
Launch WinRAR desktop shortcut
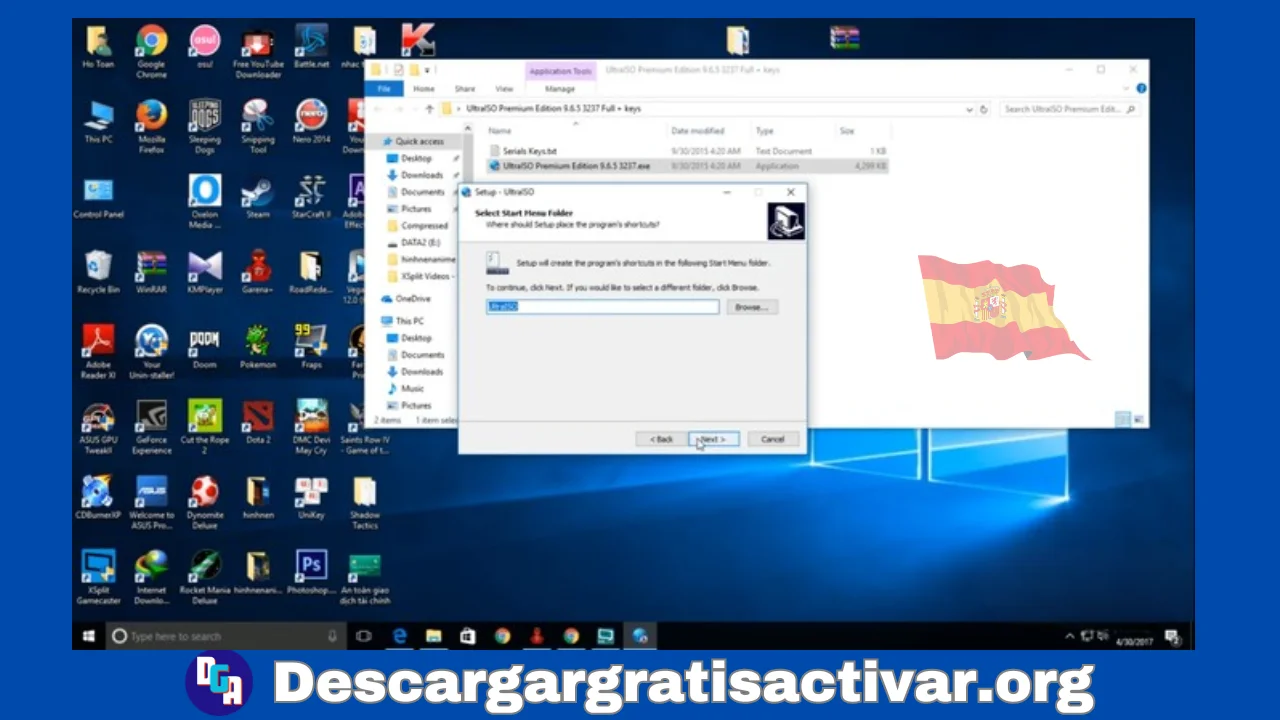pyautogui.click(x=151, y=272)
